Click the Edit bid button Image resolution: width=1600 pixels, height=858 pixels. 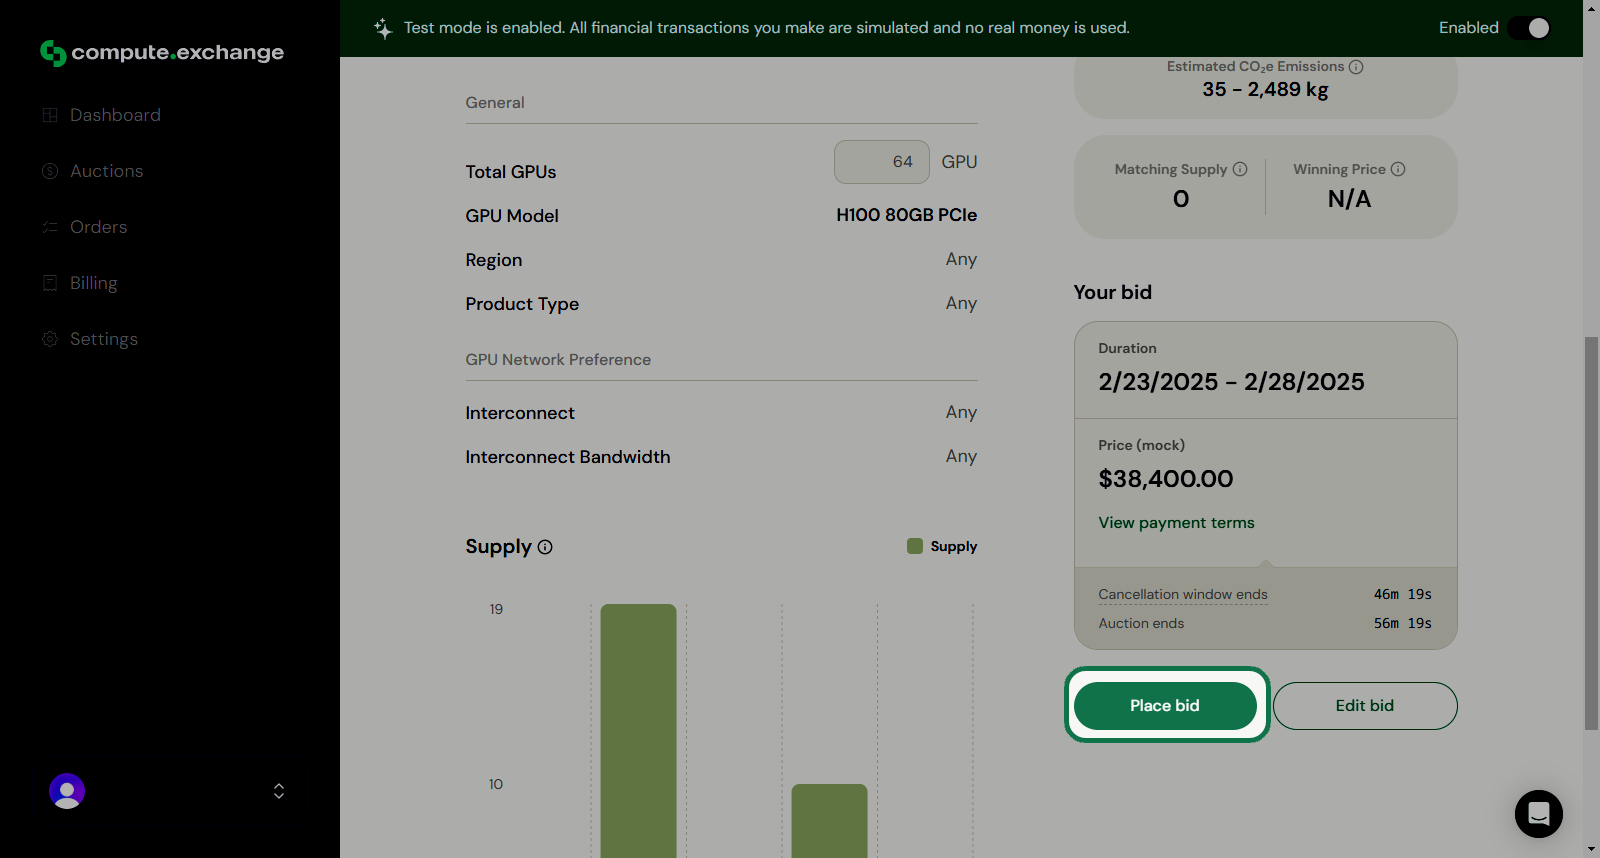point(1365,705)
